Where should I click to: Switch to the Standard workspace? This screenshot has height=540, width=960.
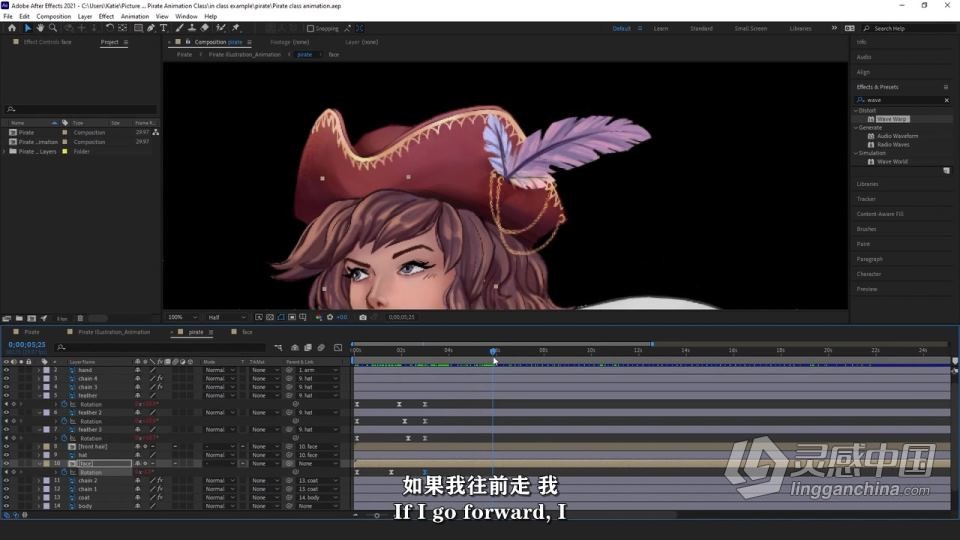tap(701, 29)
